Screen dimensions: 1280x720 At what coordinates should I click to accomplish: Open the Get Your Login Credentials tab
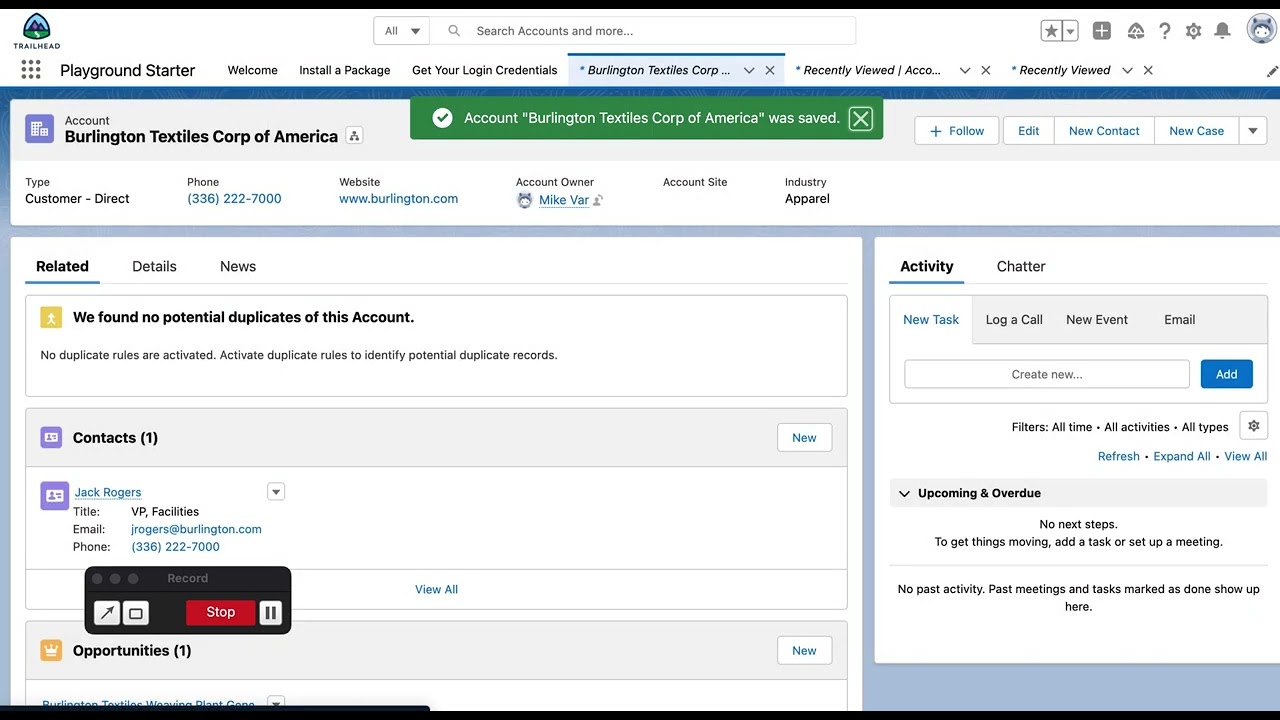tap(485, 70)
